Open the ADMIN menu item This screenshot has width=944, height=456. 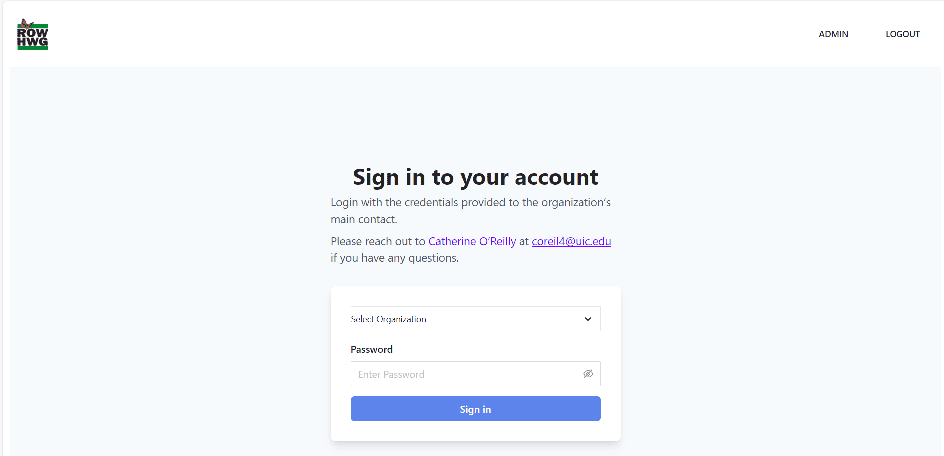(x=833, y=34)
